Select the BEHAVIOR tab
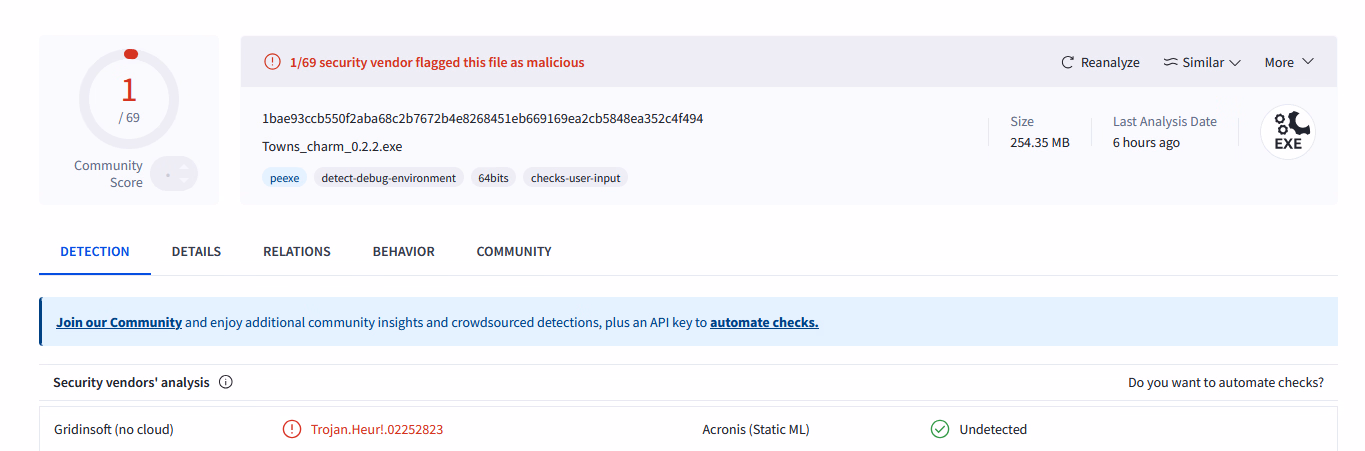1365x451 pixels. coord(404,252)
